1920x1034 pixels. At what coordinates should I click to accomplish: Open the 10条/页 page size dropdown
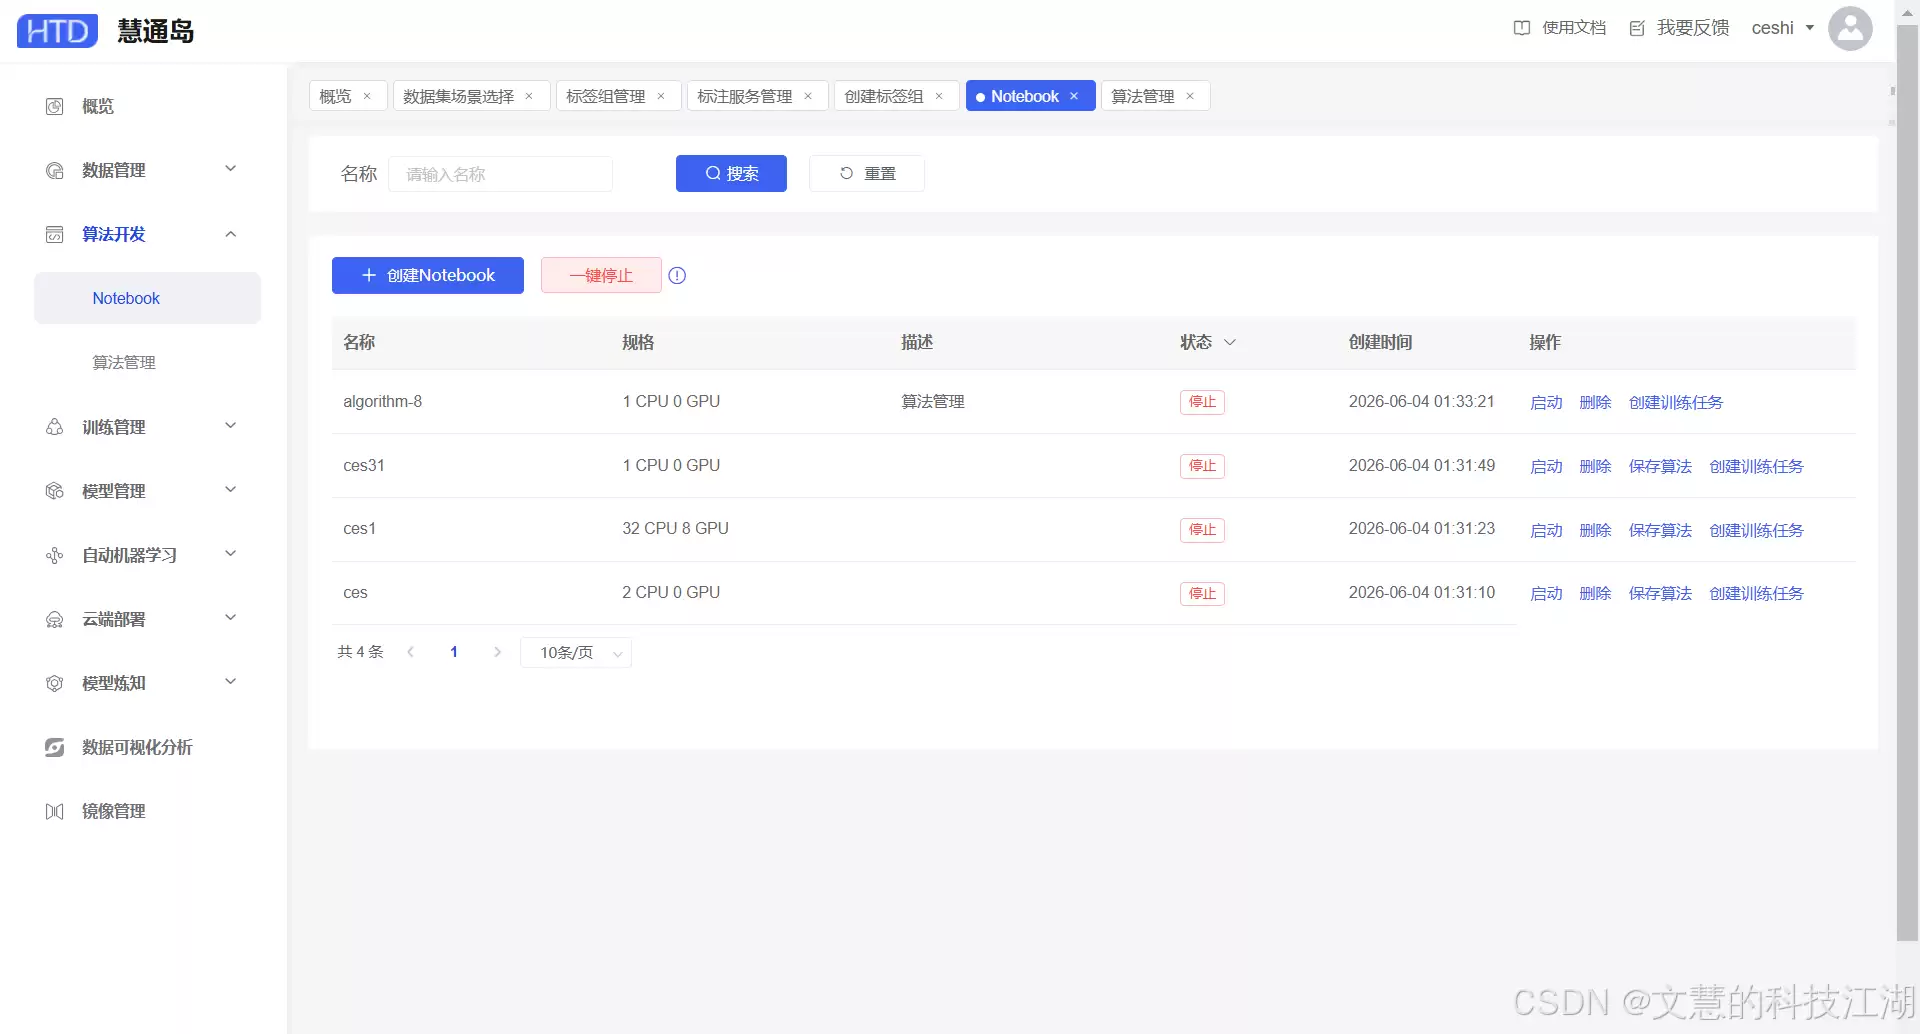pyautogui.click(x=576, y=652)
